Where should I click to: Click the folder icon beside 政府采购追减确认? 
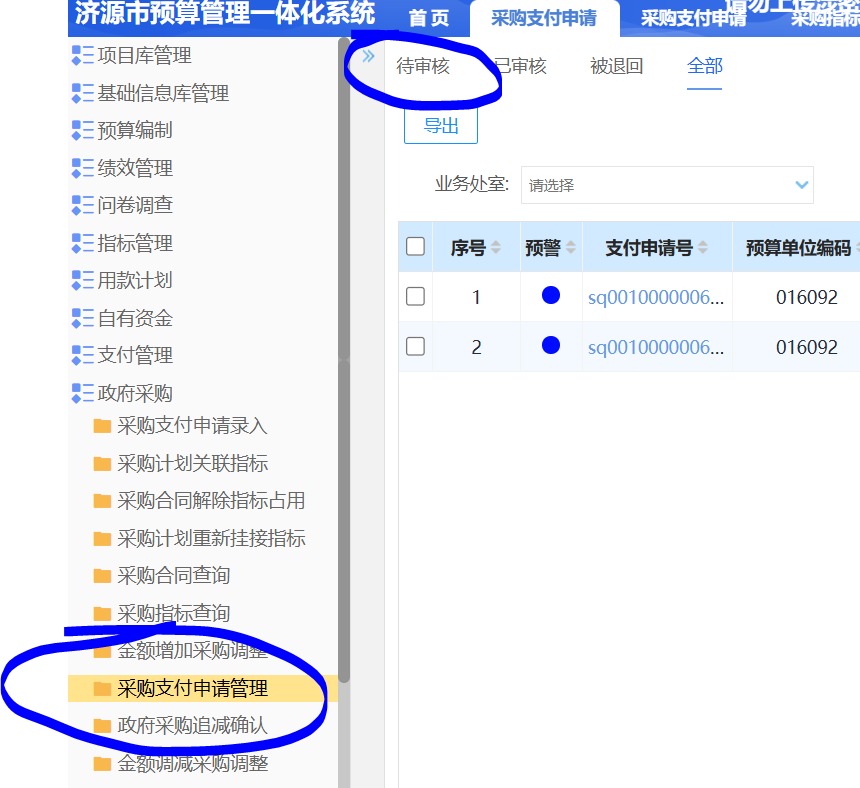point(102,726)
